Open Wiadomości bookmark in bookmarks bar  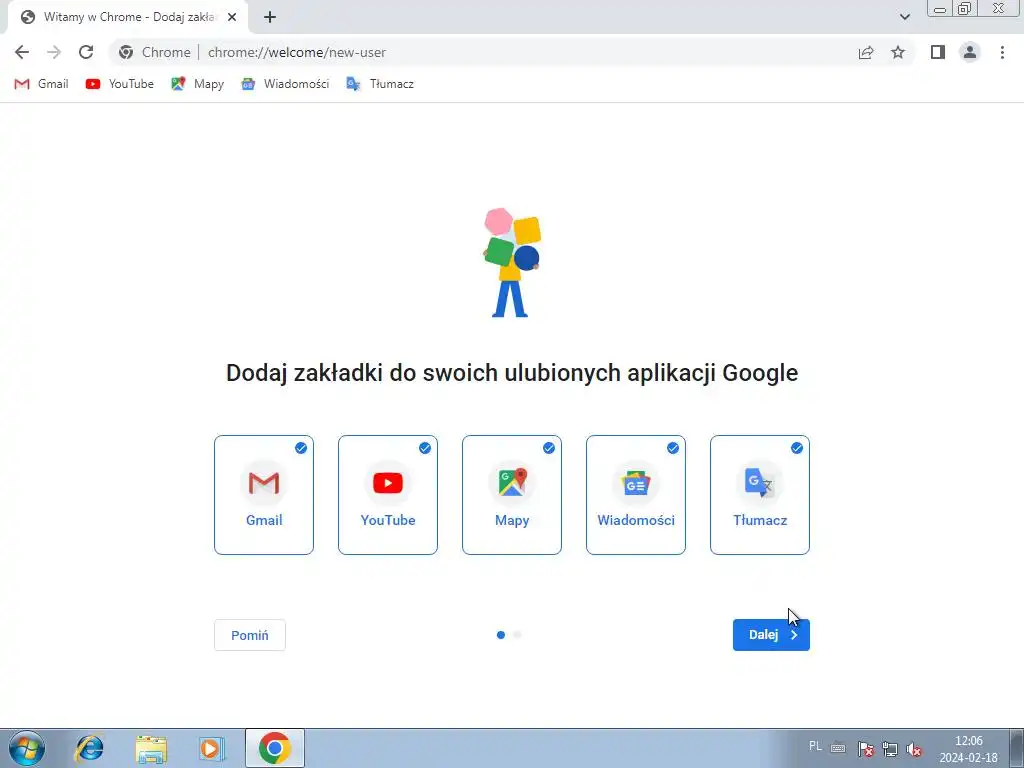pos(285,84)
